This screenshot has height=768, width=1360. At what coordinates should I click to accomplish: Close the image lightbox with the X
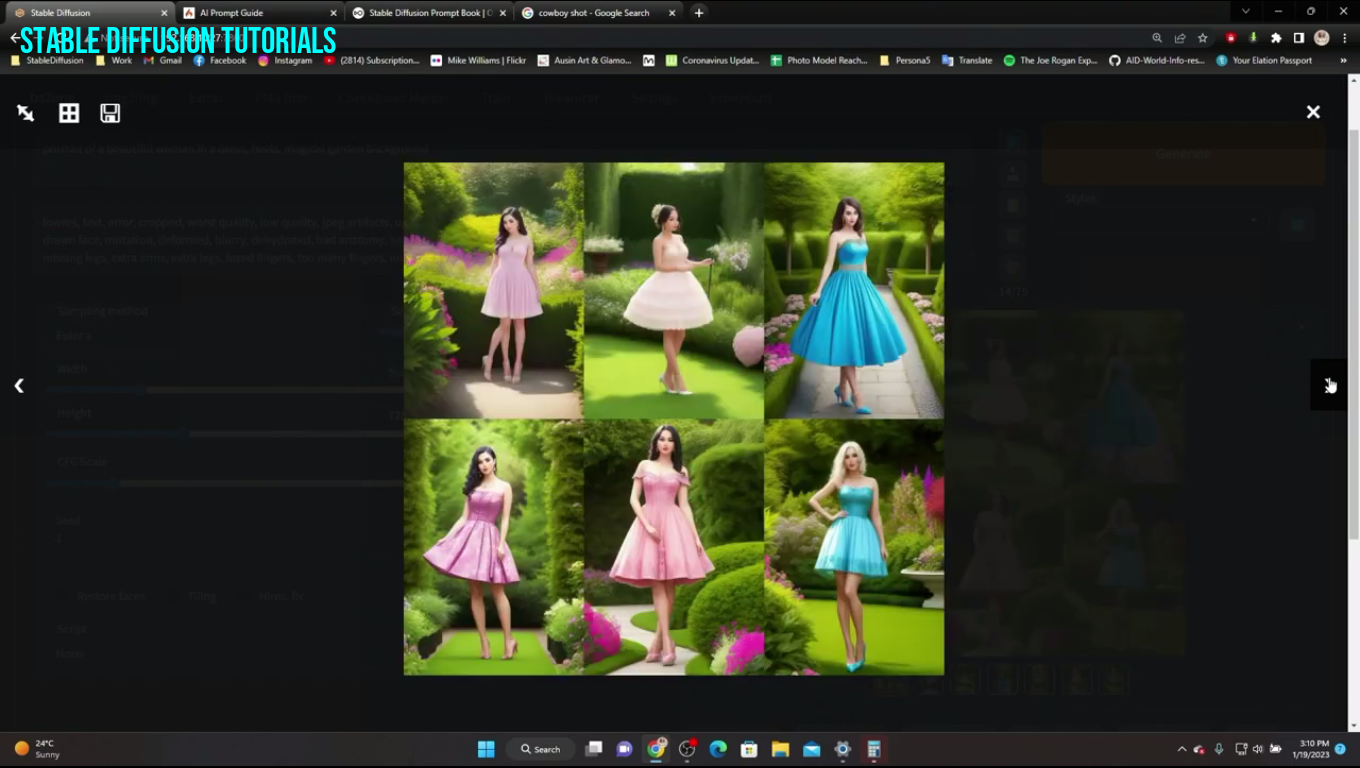click(x=1313, y=112)
